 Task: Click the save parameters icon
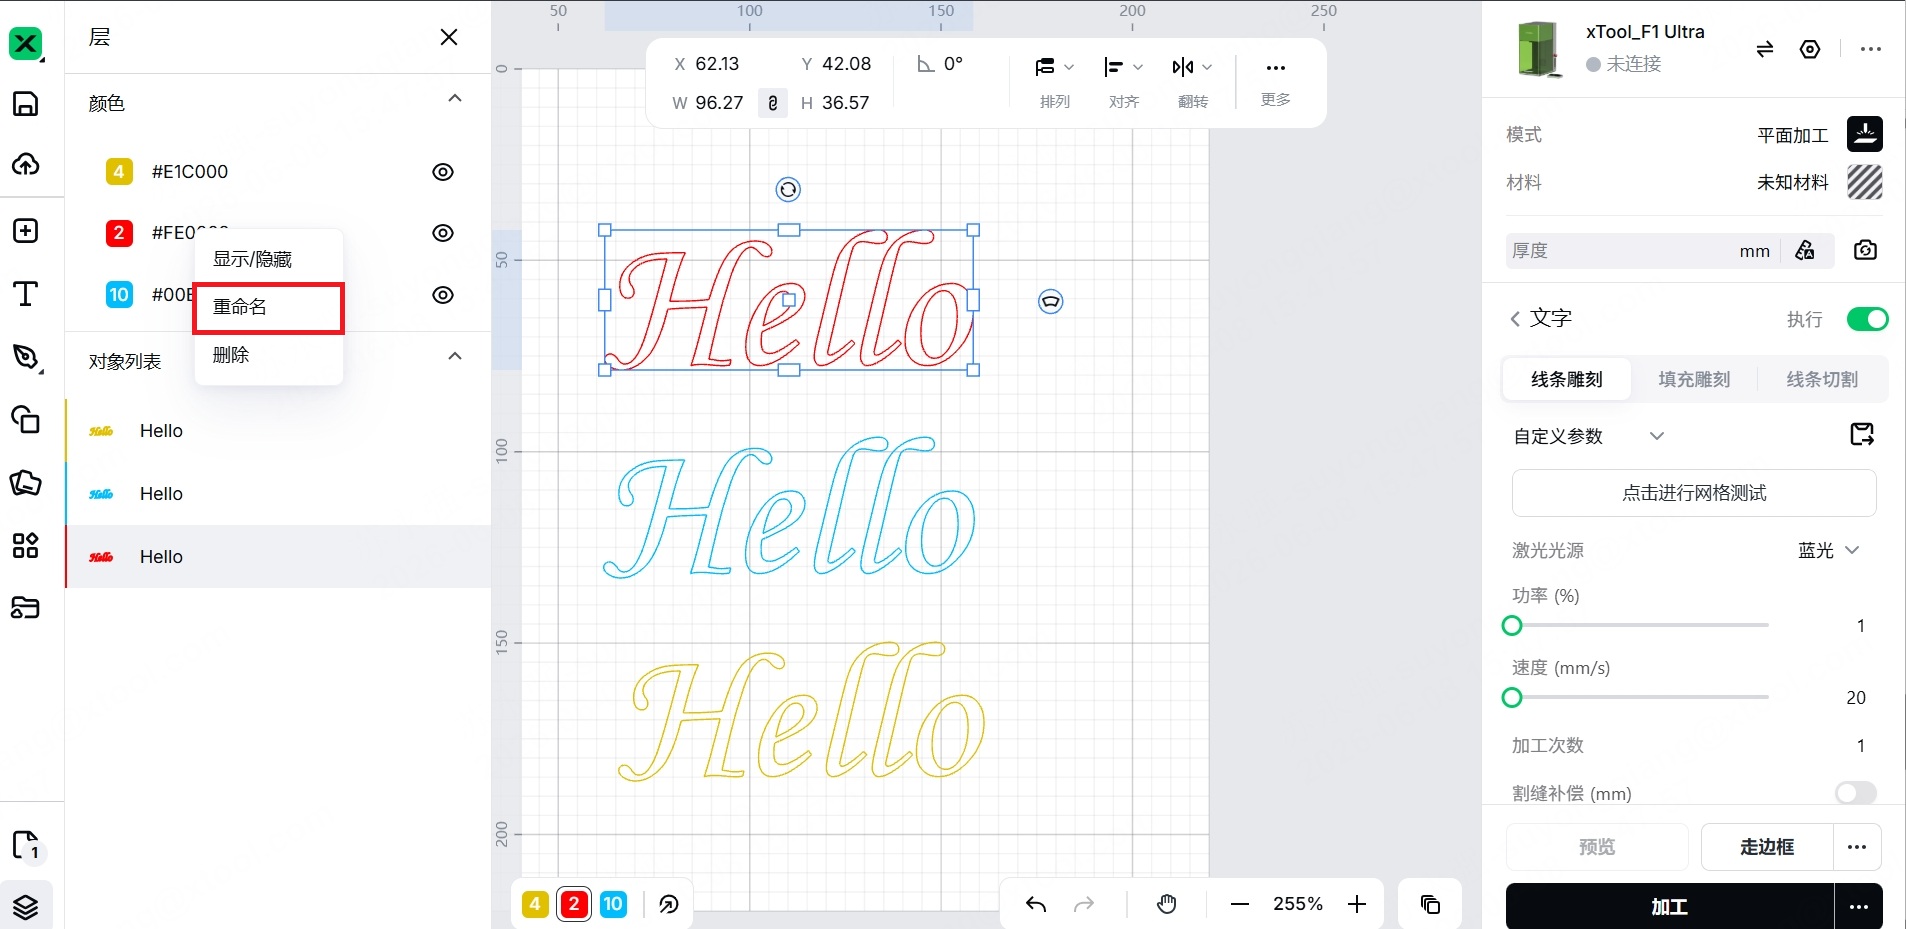pyautogui.click(x=1862, y=434)
